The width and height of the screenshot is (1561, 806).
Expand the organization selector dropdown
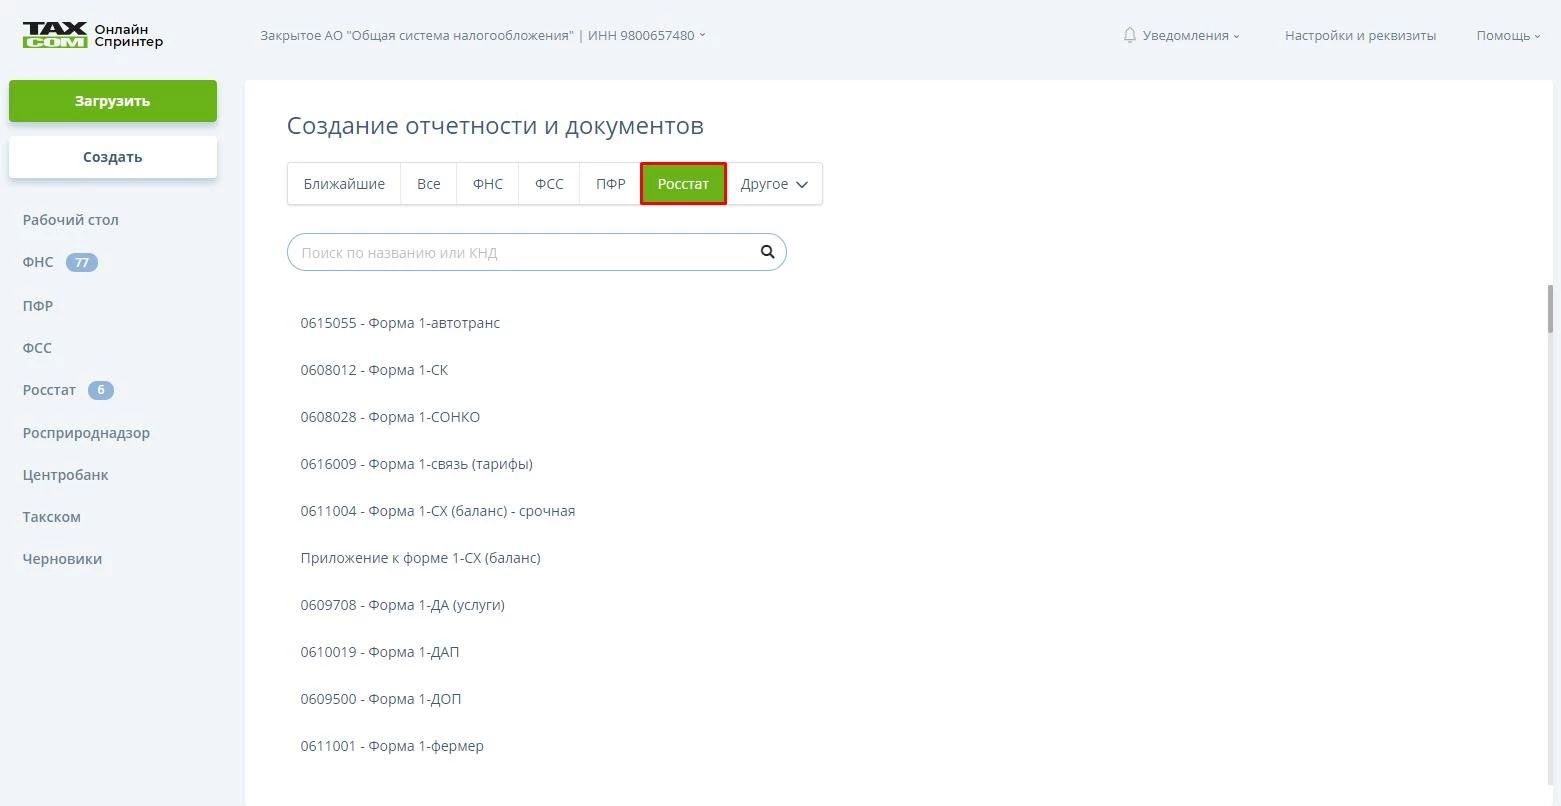[483, 35]
